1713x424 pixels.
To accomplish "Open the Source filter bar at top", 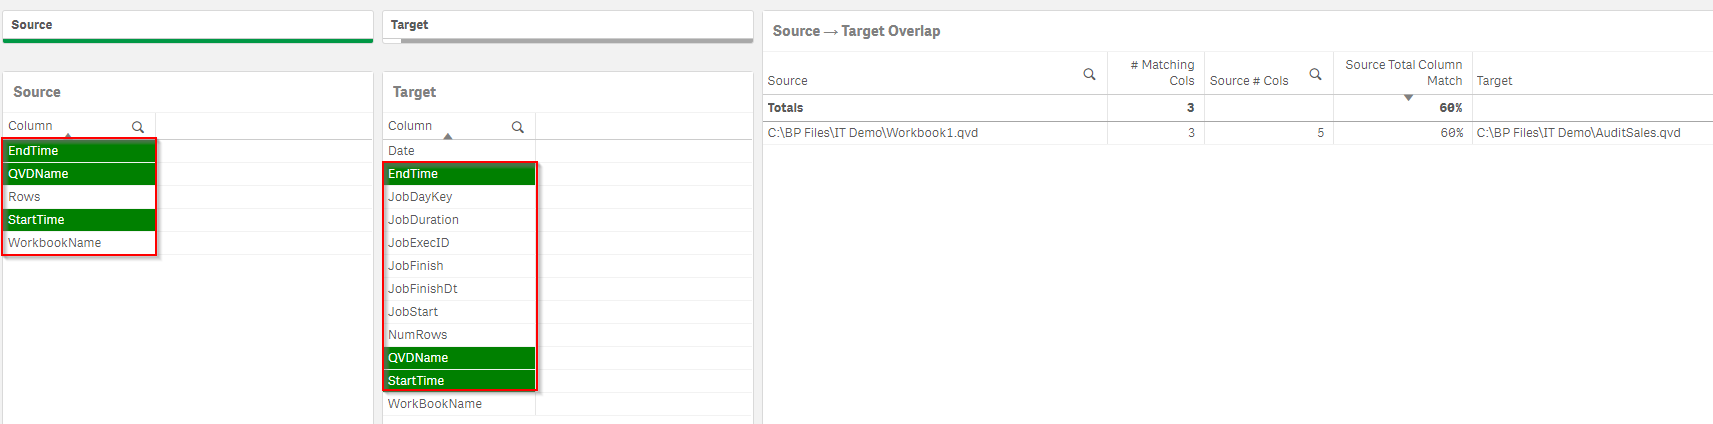I will pyautogui.click(x=188, y=26).
